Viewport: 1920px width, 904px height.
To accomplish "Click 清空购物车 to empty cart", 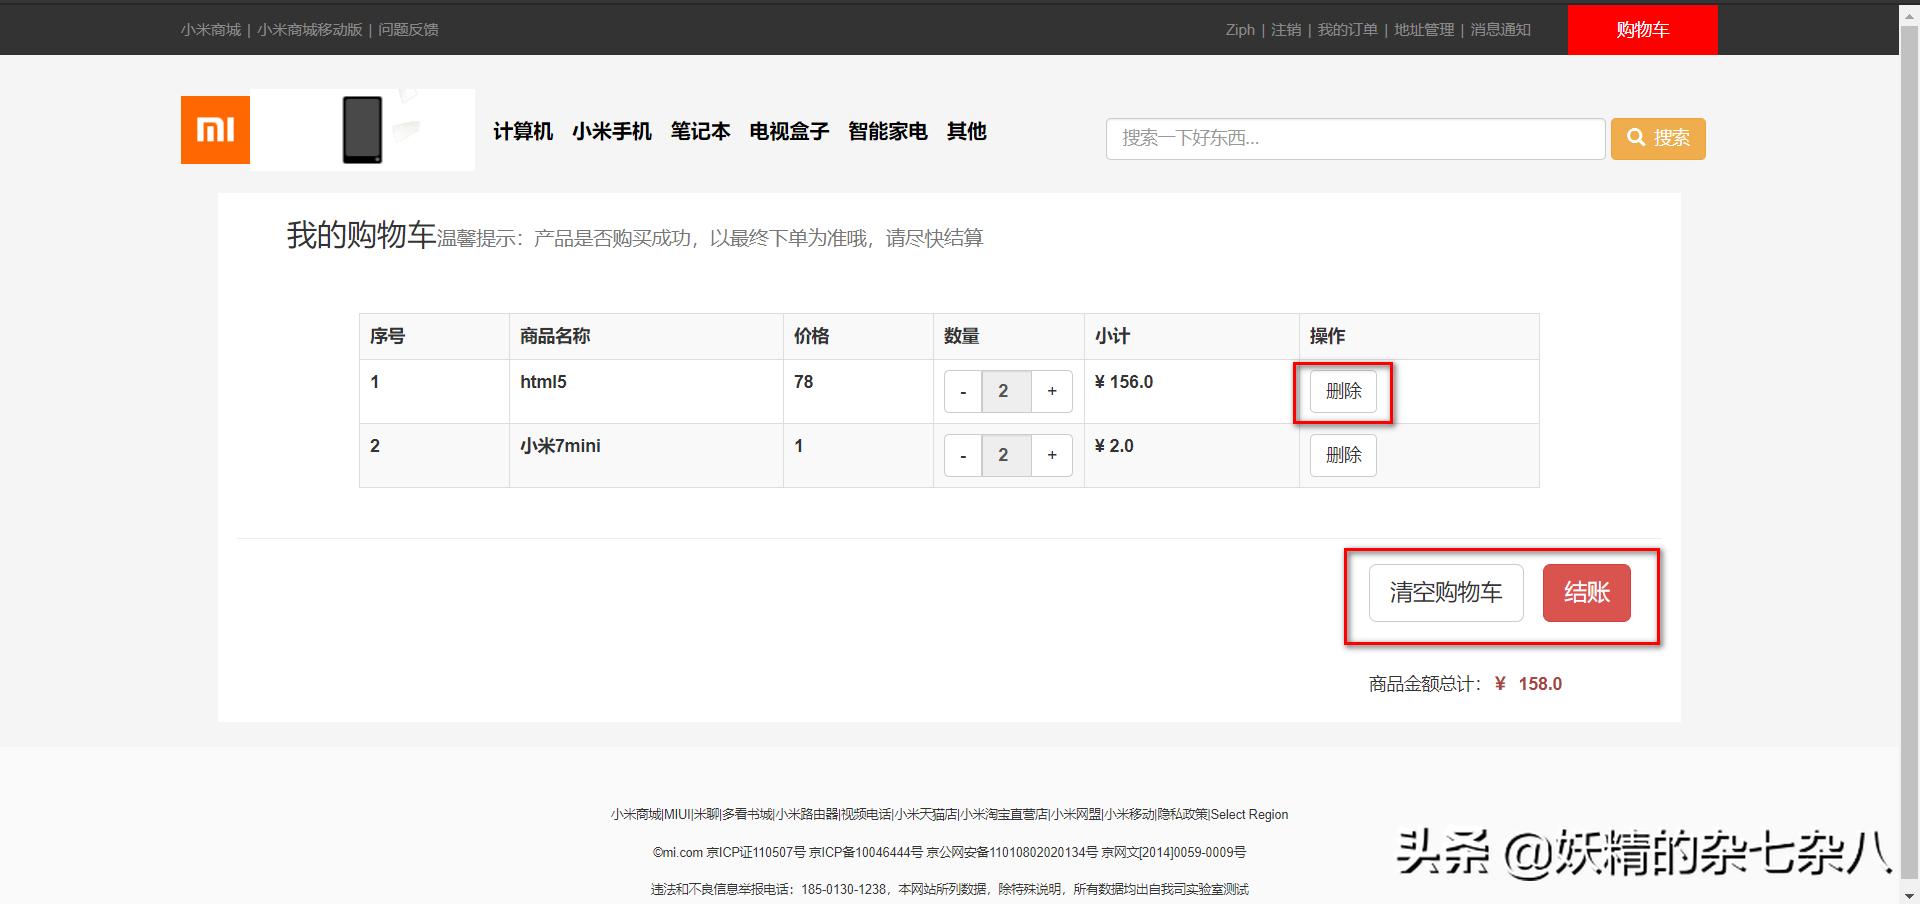I will point(1444,592).
